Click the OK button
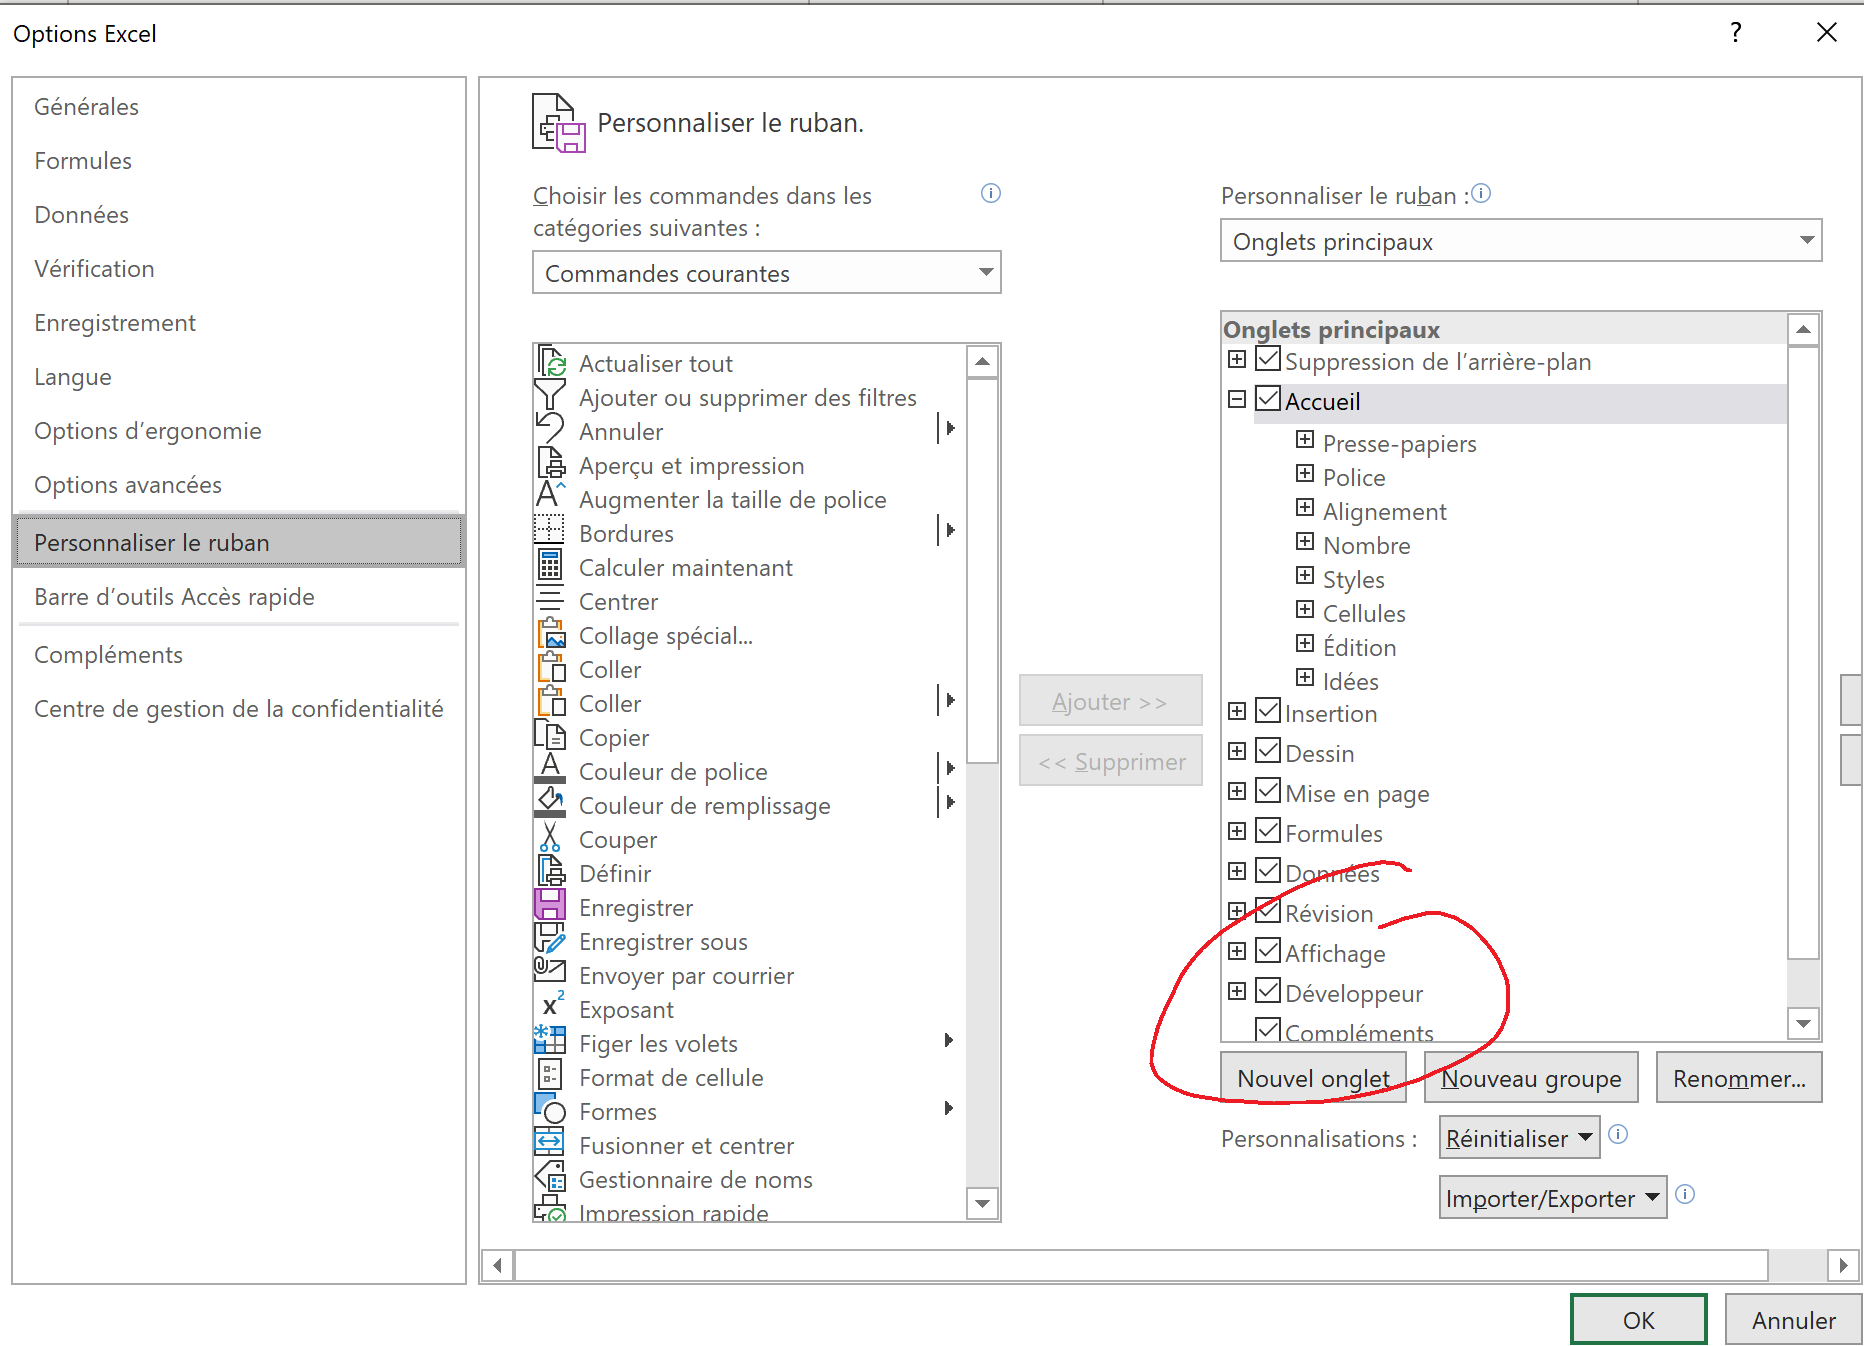The height and width of the screenshot is (1346, 1864). [1638, 1319]
